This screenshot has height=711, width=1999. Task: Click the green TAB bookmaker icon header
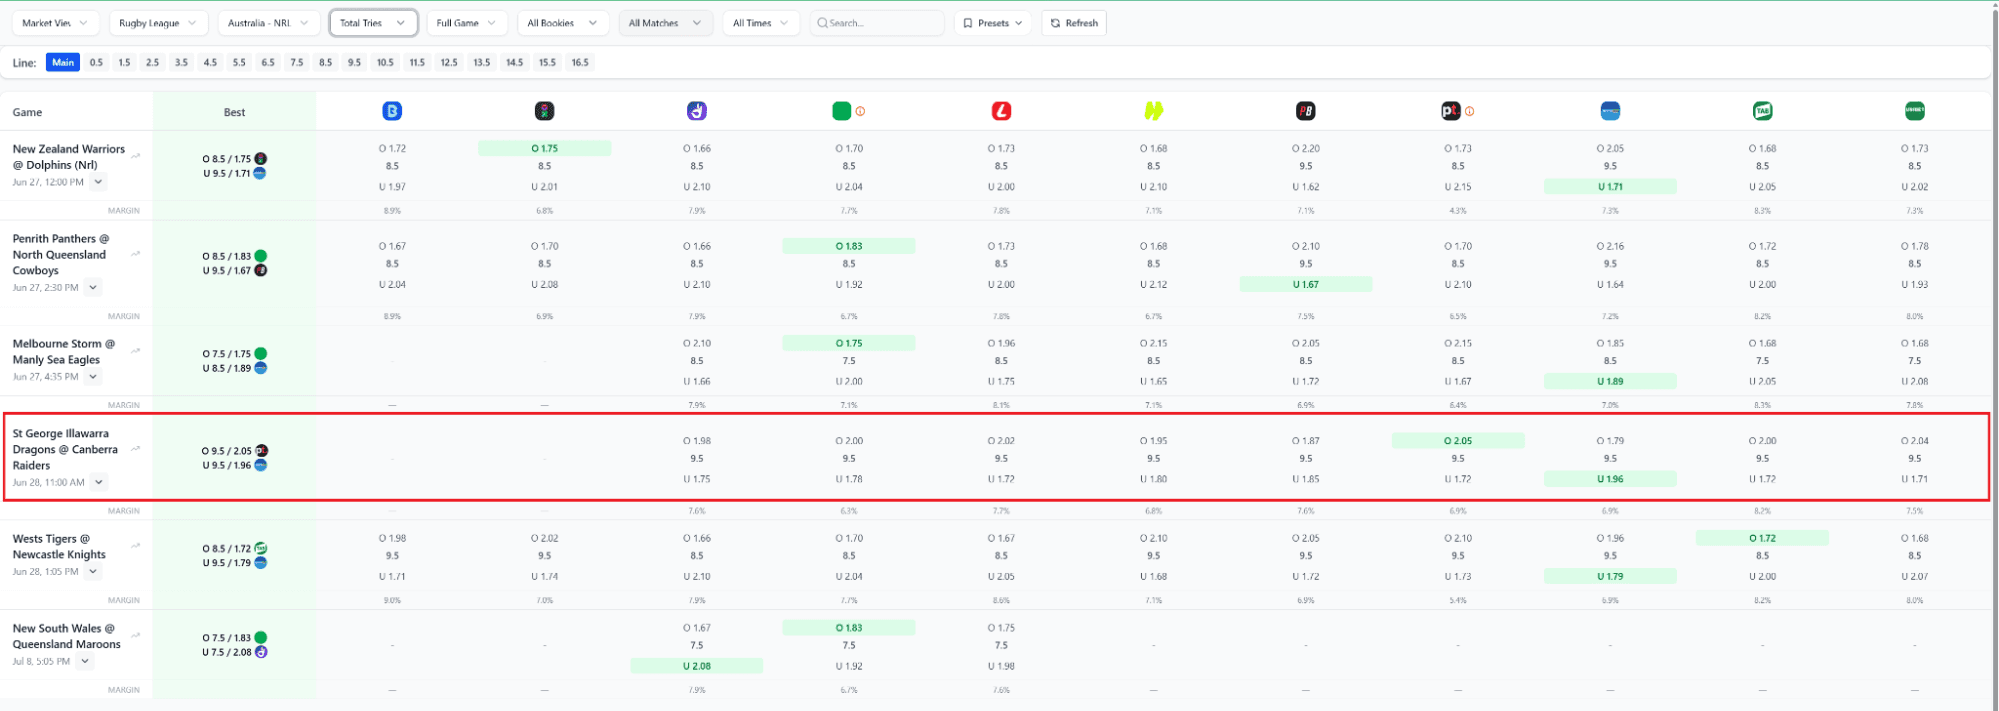click(1763, 111)
